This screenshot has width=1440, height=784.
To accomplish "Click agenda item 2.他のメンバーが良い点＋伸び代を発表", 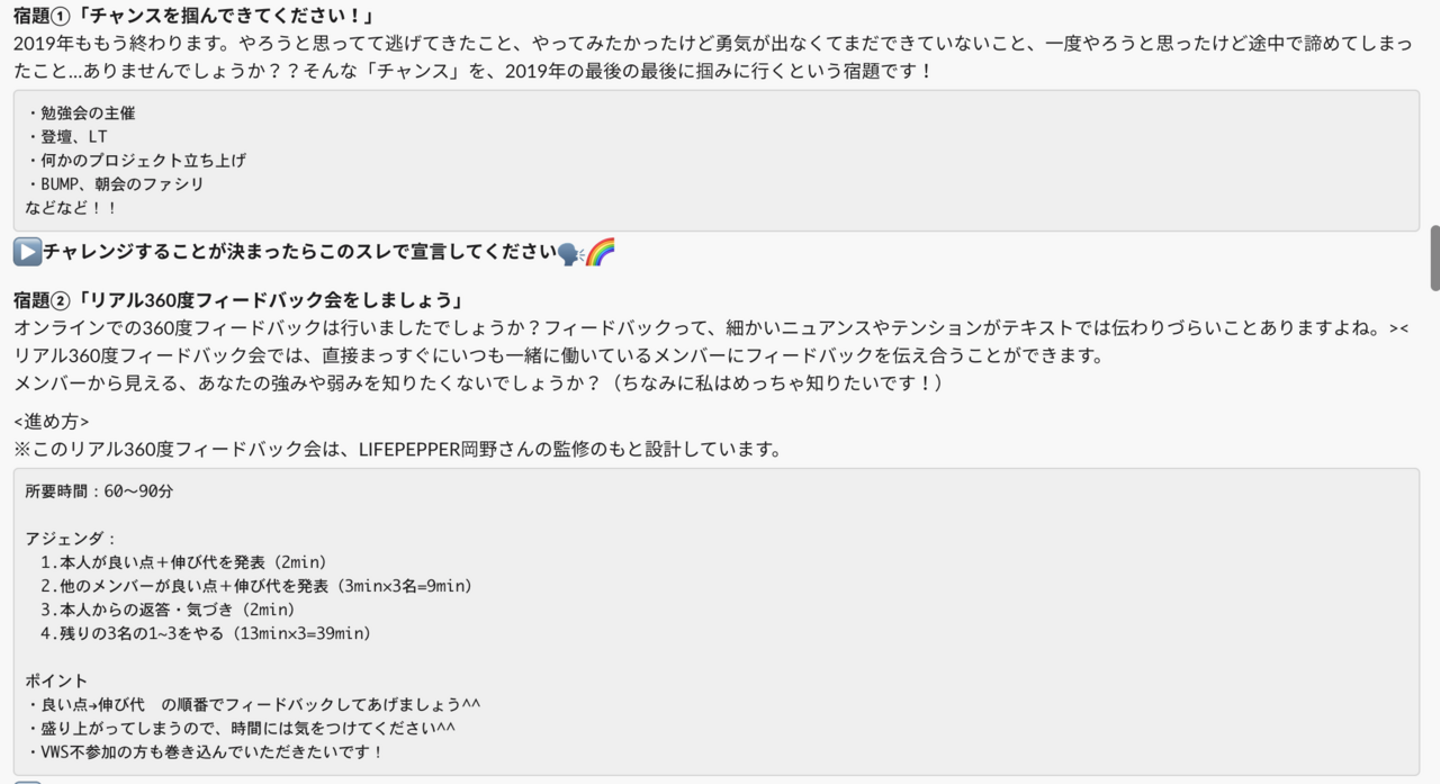I will click(256, 586).
